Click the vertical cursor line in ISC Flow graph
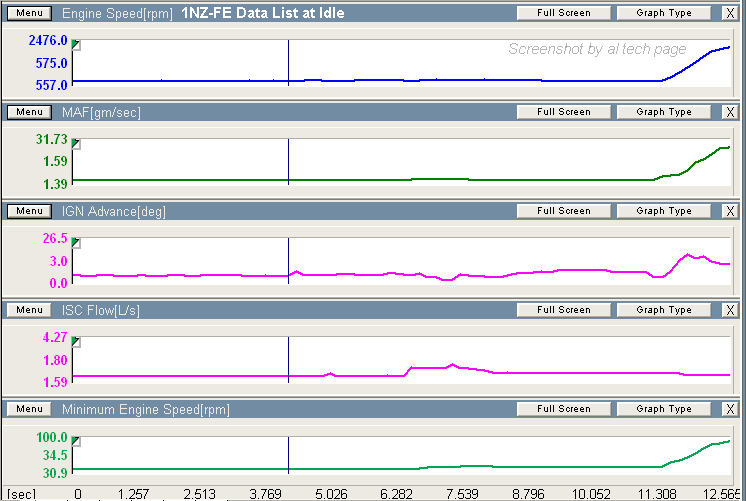 click(x=288, y=358)
